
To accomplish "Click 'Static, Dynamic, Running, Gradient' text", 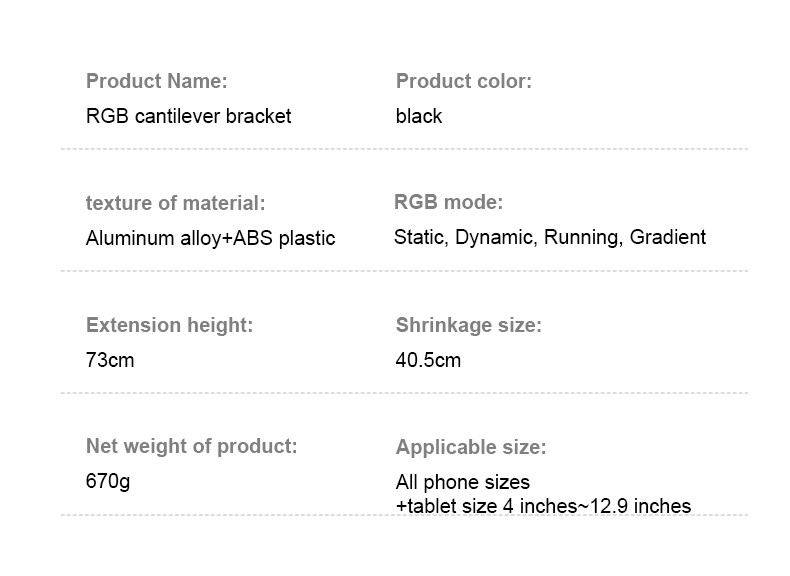I will pos(549,237).
